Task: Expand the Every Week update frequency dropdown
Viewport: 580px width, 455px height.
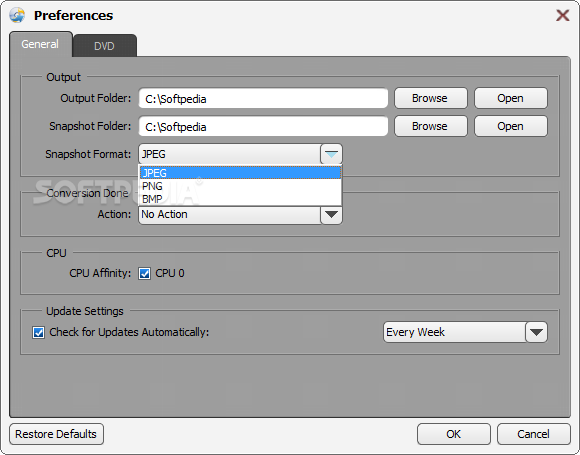Action: pyautogui.click(x=536, y=332)
